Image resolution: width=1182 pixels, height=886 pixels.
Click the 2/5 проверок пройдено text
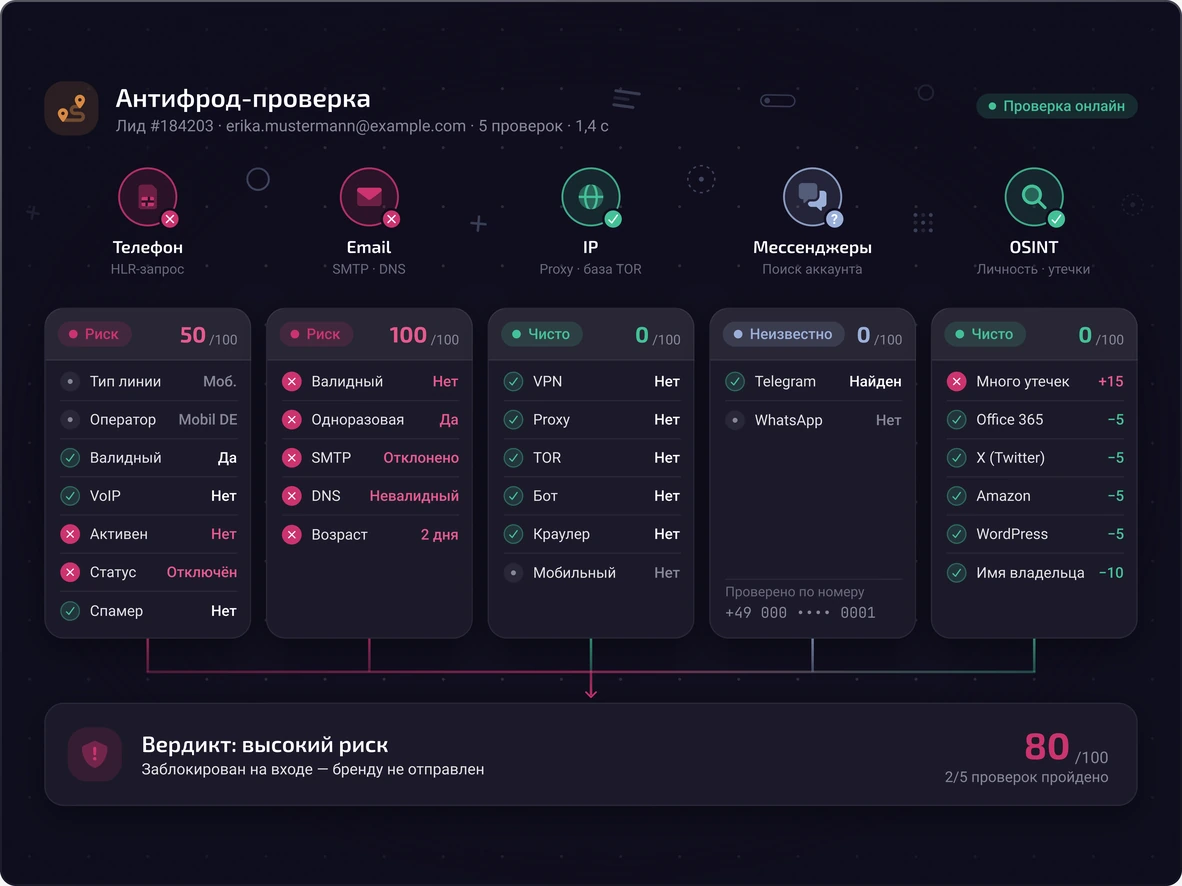pyautogui.click(x=1026, y=777)
